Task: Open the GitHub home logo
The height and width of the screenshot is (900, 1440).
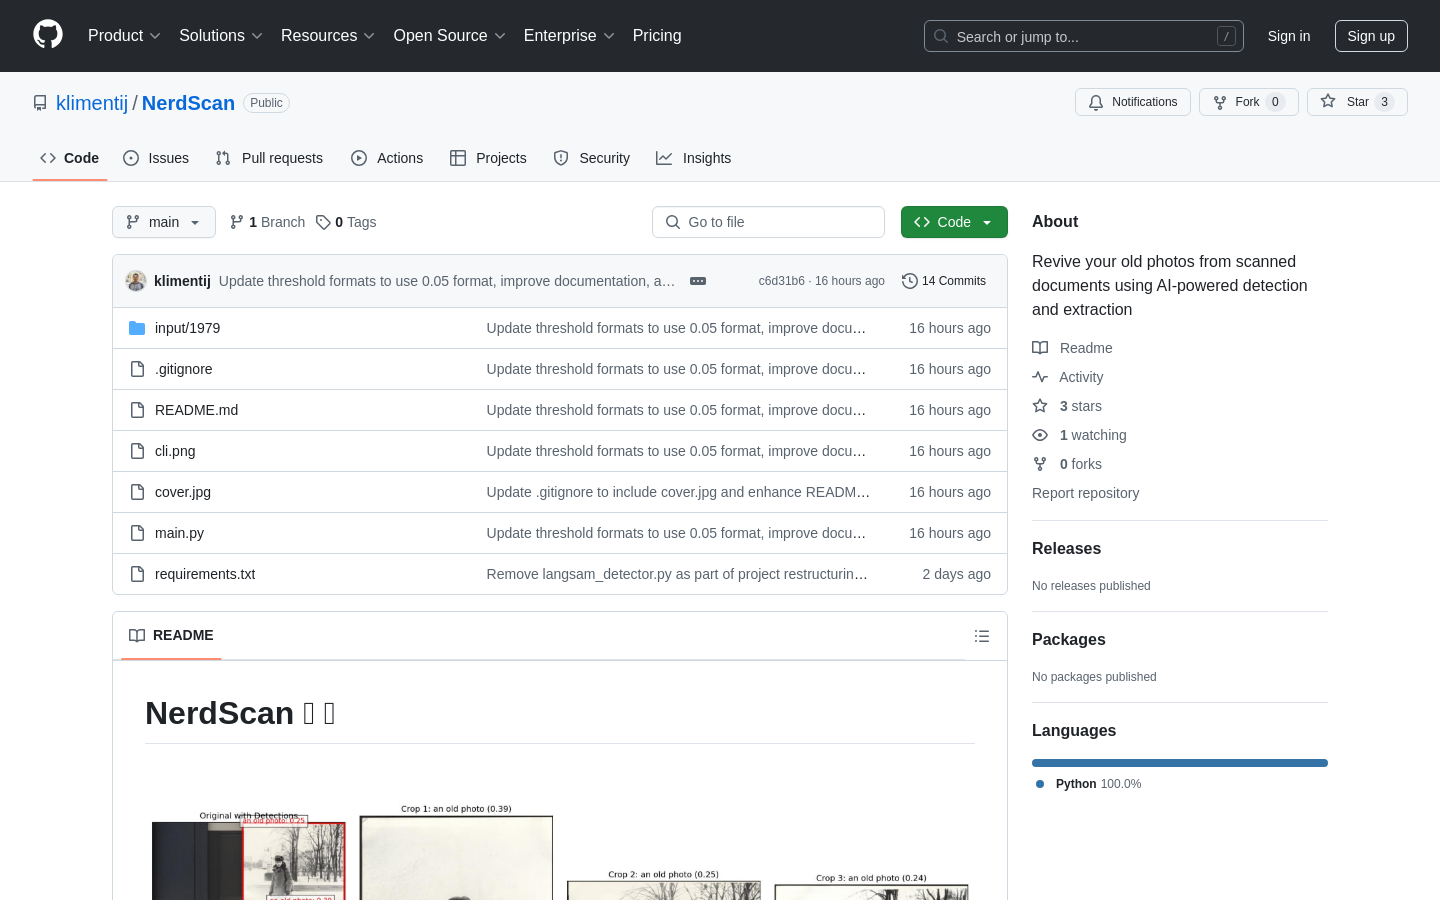Action: click(48, 35)
